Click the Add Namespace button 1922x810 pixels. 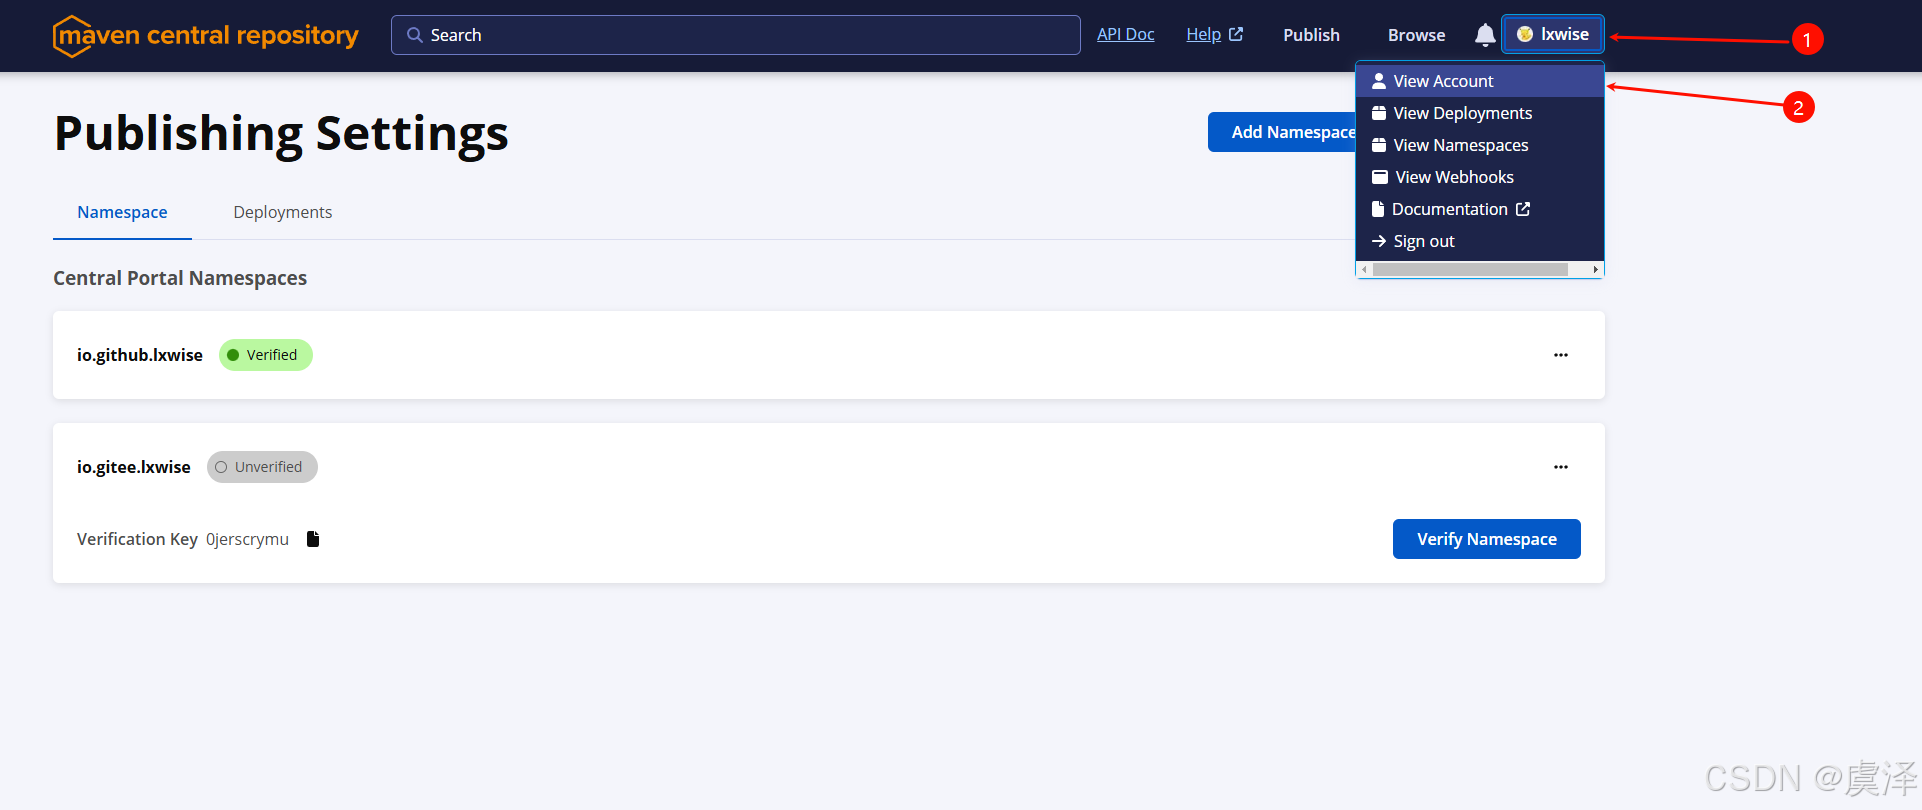[x=1282, y=132]
